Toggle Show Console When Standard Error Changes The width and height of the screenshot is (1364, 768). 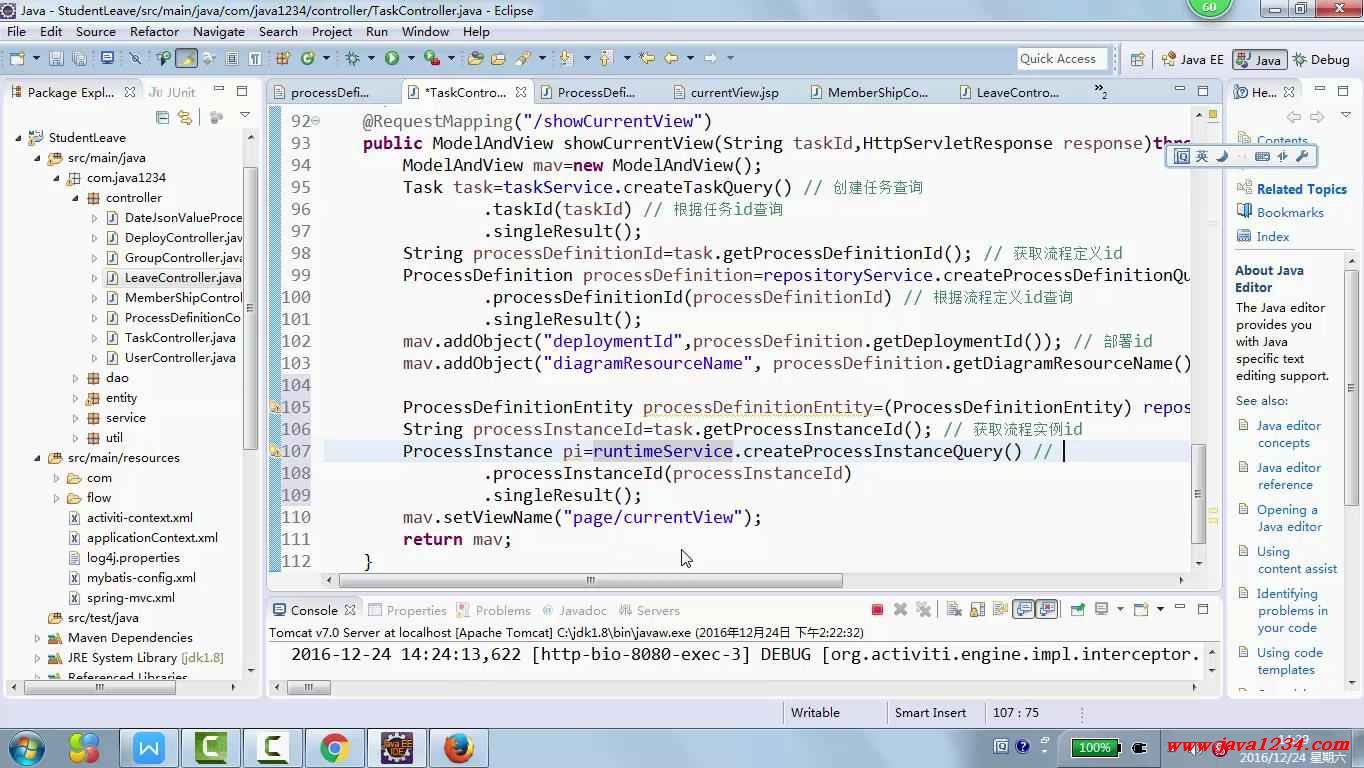point(1047,609)
